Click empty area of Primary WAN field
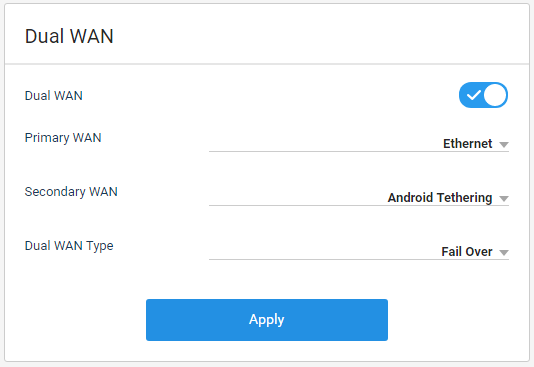 coord(324,144)
